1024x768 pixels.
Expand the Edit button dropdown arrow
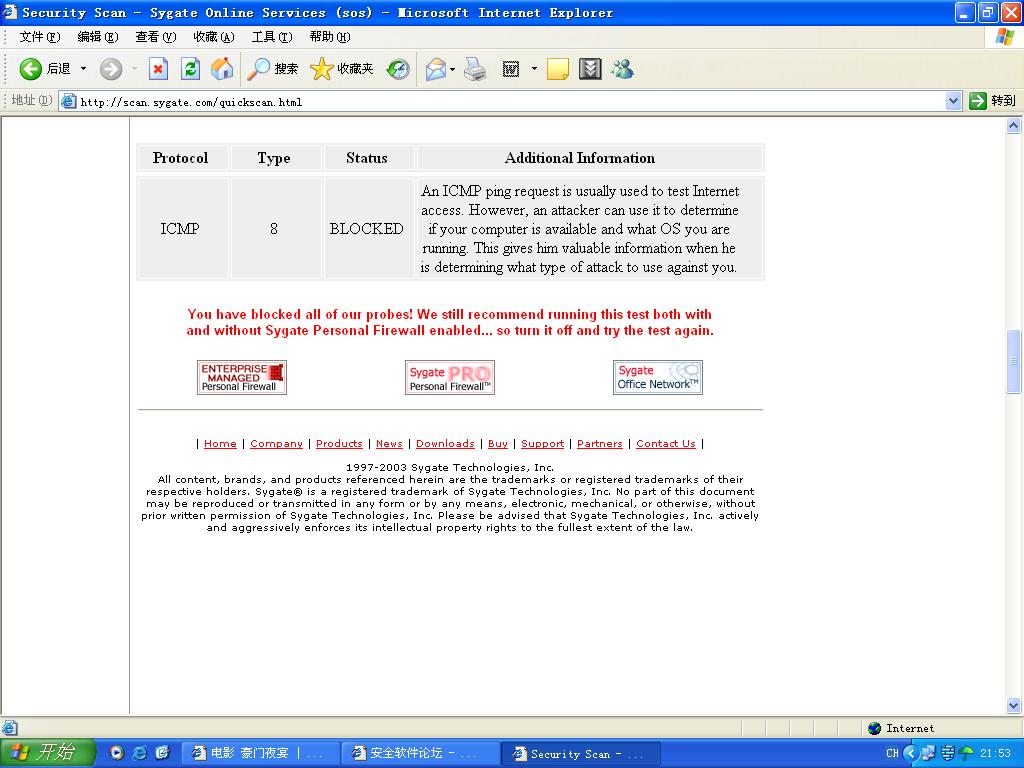tap(534, 69)
